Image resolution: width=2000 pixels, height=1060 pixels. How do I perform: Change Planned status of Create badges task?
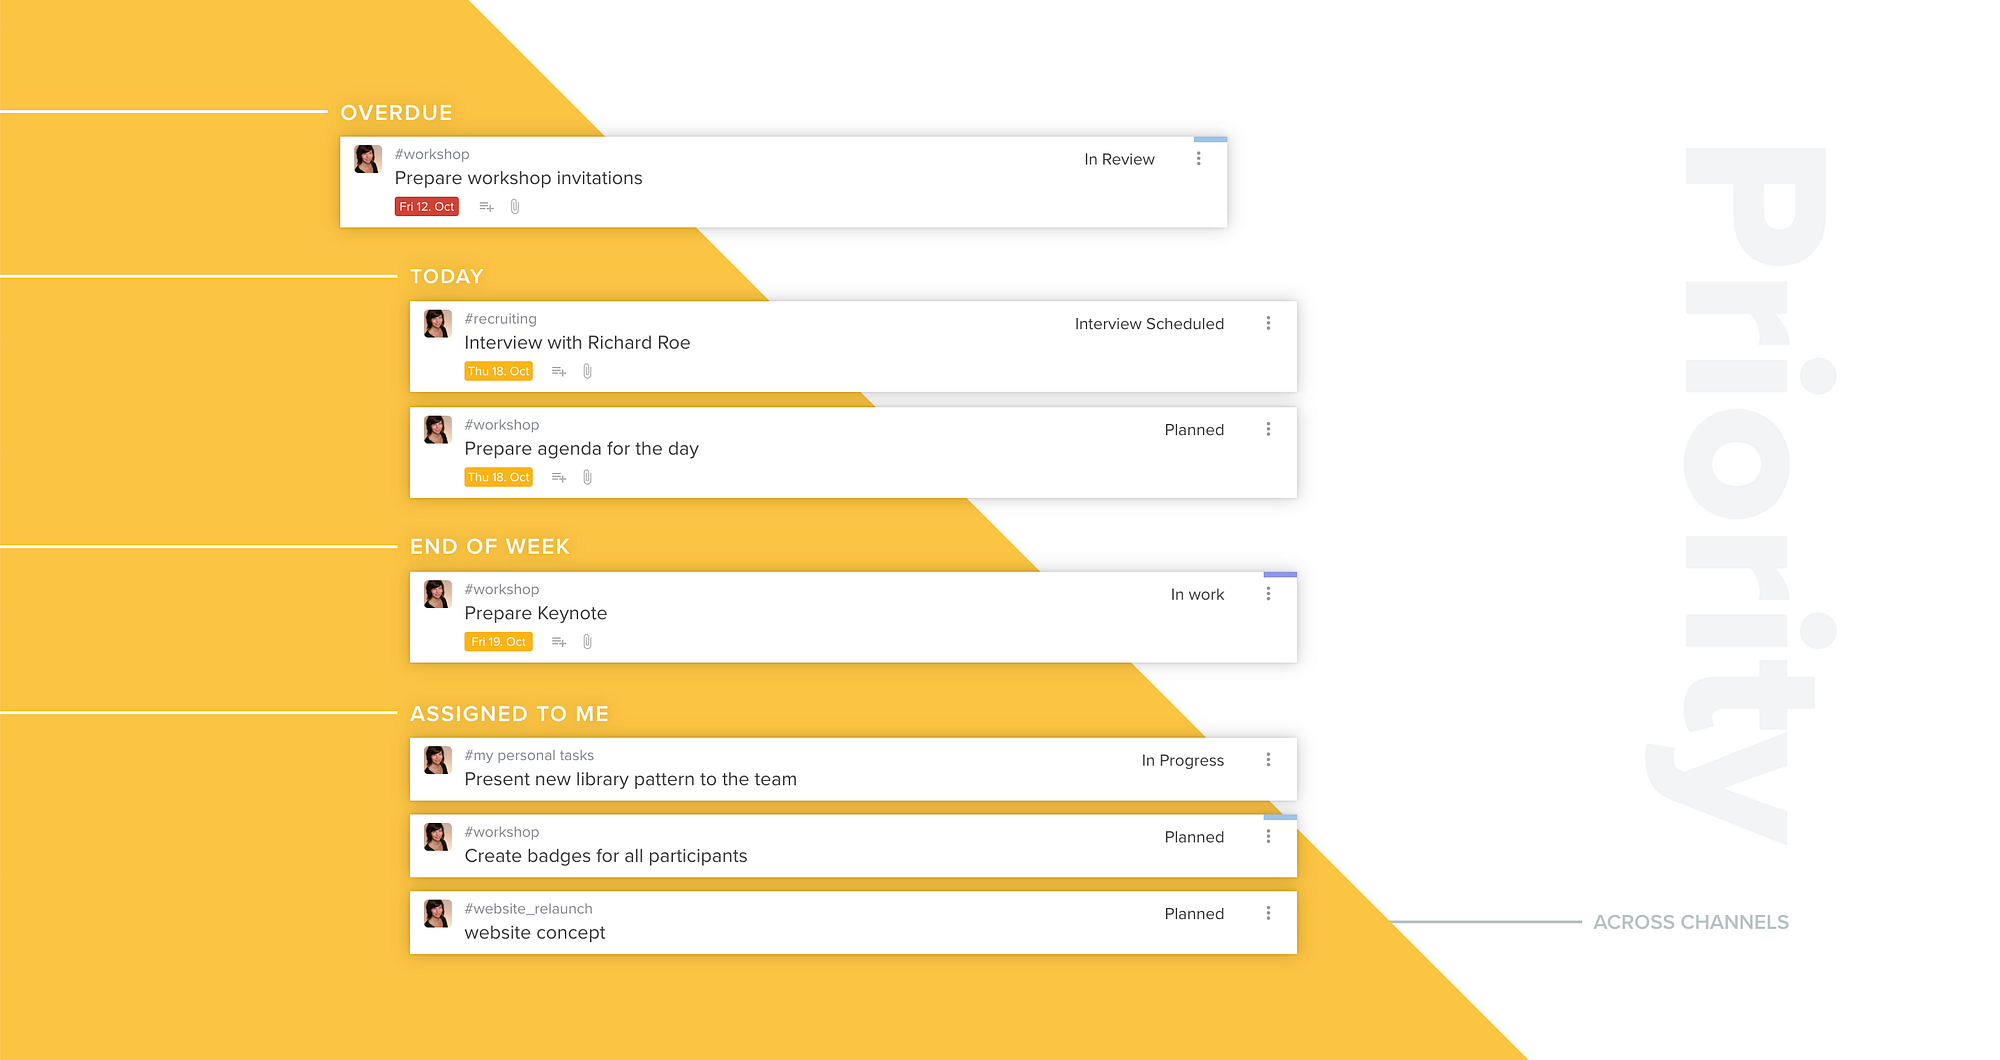click(x=1194, y=837)
